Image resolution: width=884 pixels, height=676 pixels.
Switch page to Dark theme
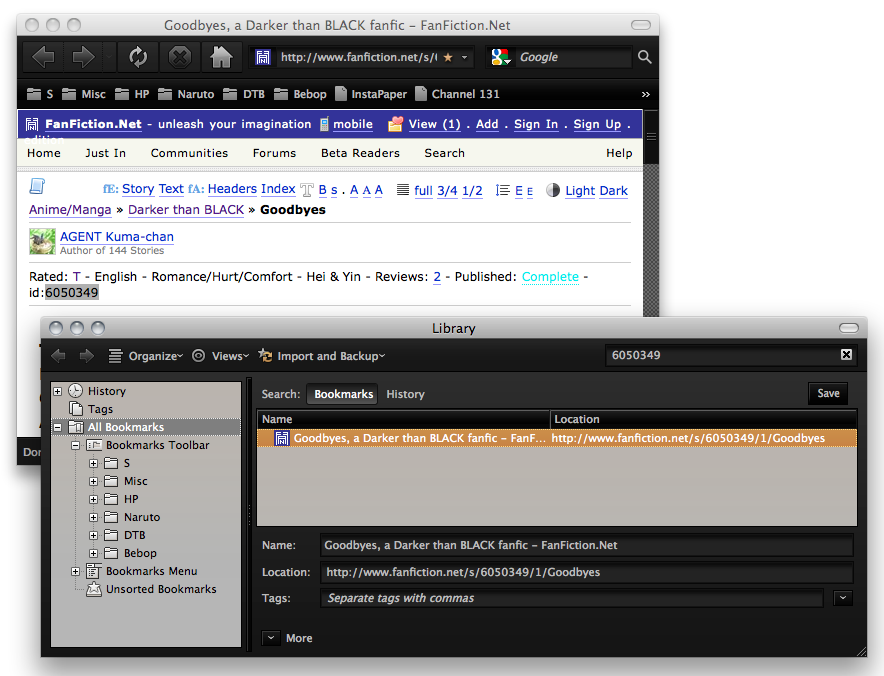[x=613, y=191]
